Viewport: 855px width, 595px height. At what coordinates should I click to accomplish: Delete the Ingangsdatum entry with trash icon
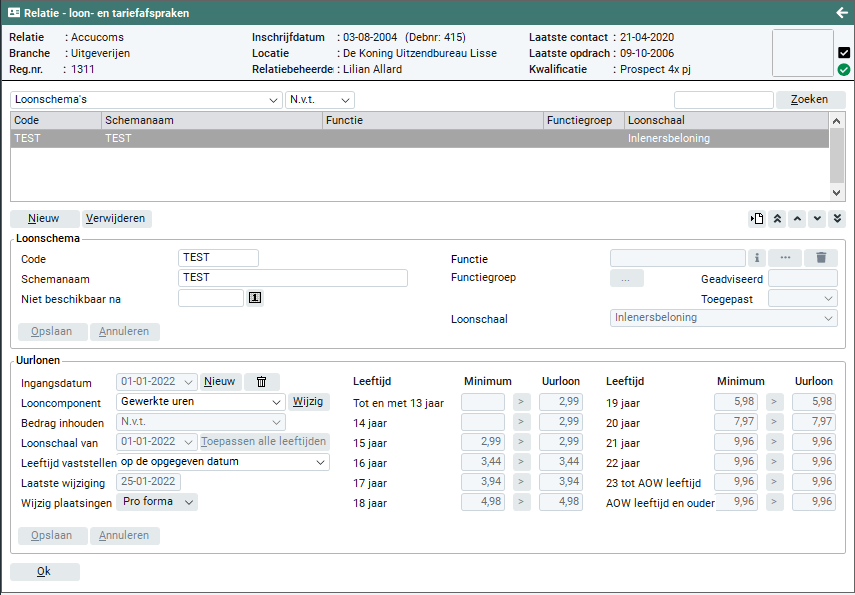(x=261, y=382)
